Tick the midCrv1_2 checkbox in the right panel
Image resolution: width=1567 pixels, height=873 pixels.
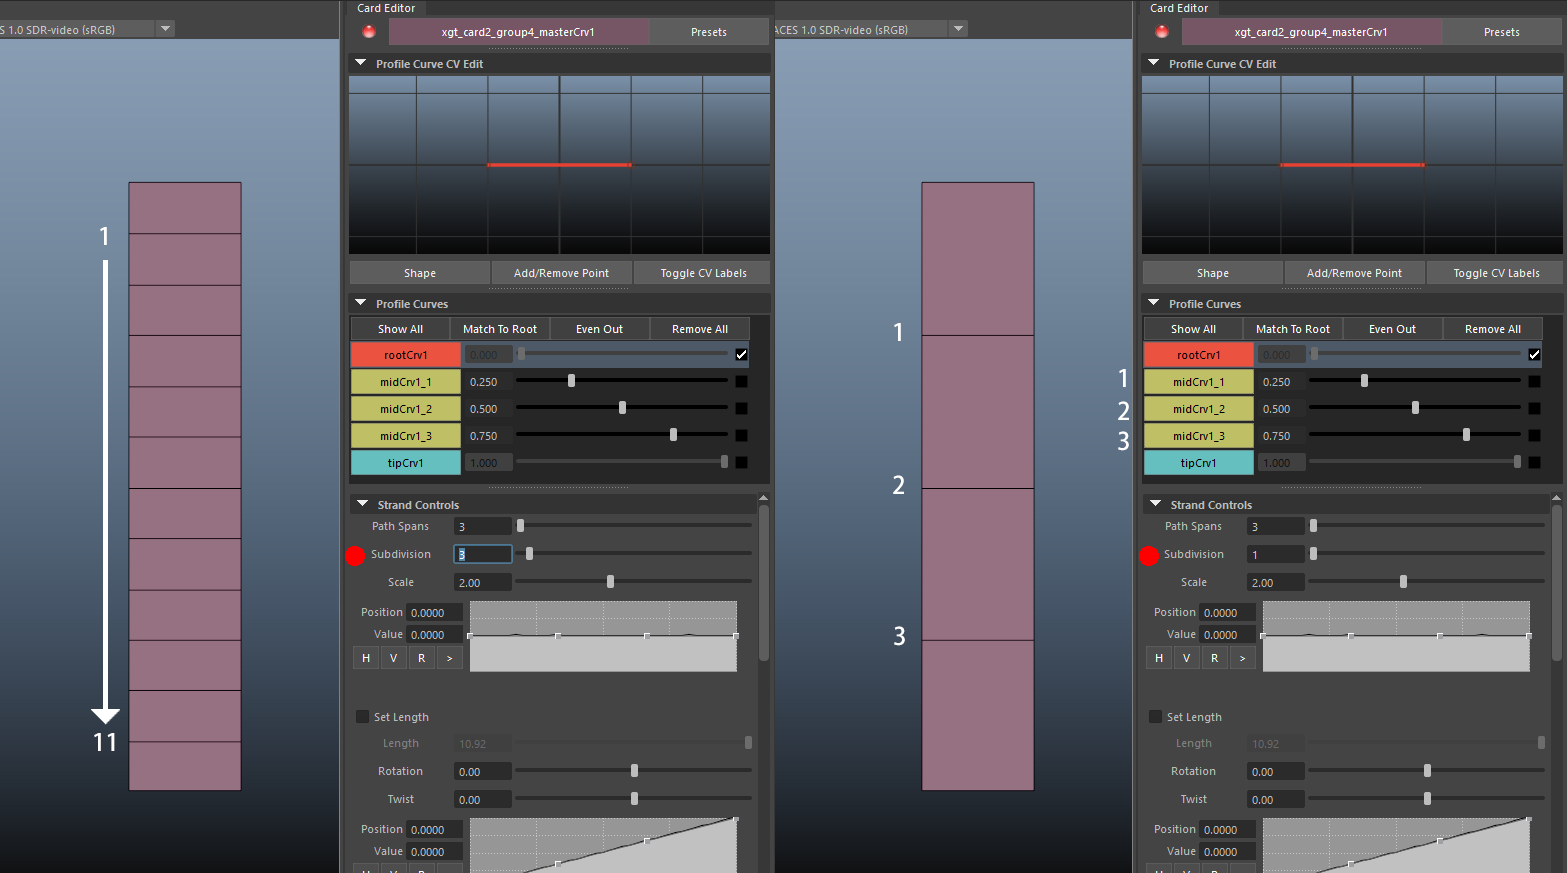click(1534, 408)
